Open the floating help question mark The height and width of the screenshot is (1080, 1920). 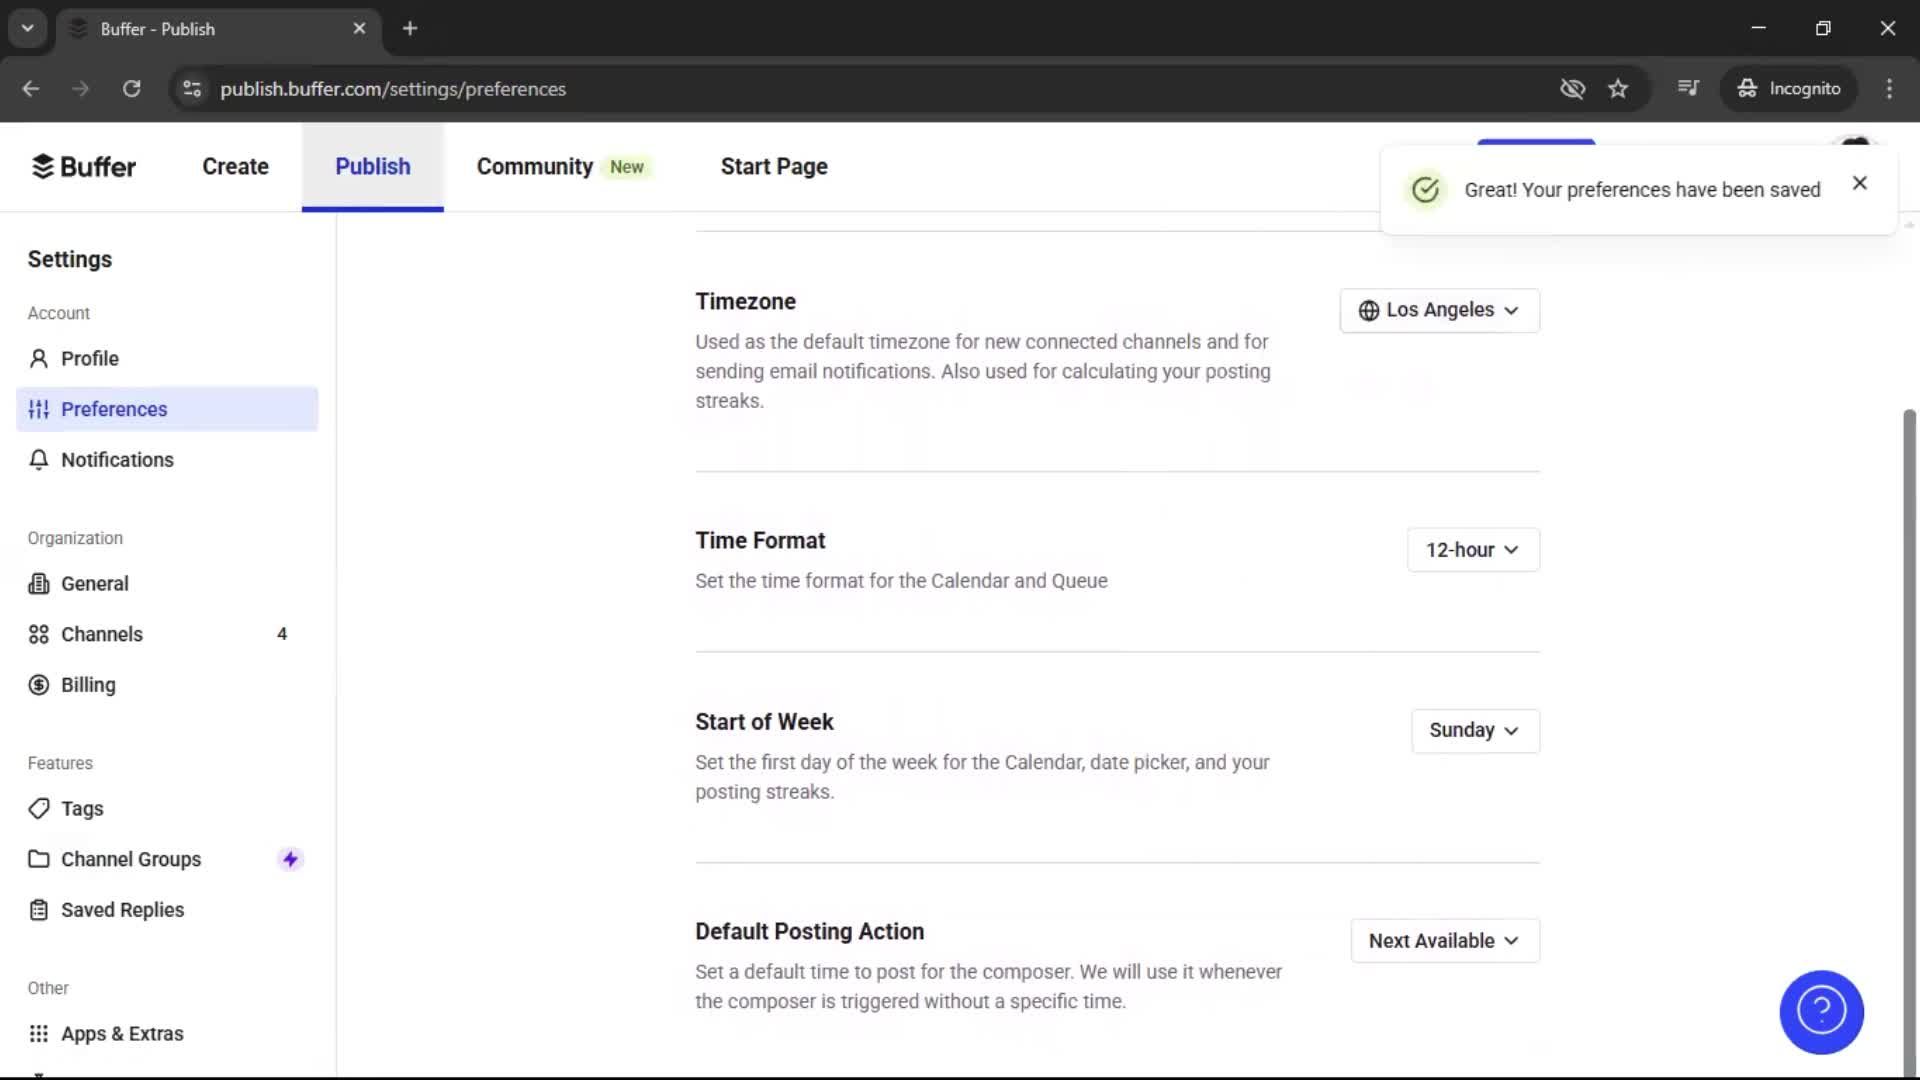tap(1821, 1011)
